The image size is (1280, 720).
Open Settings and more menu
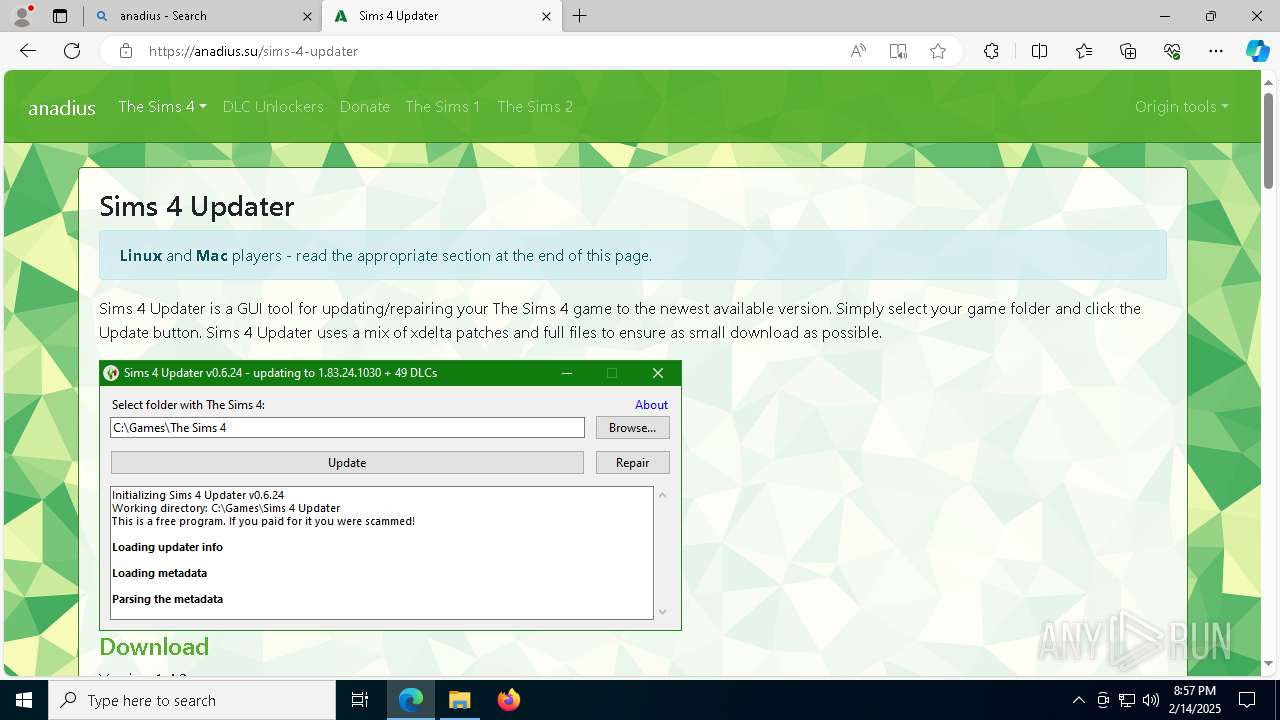1216,51
